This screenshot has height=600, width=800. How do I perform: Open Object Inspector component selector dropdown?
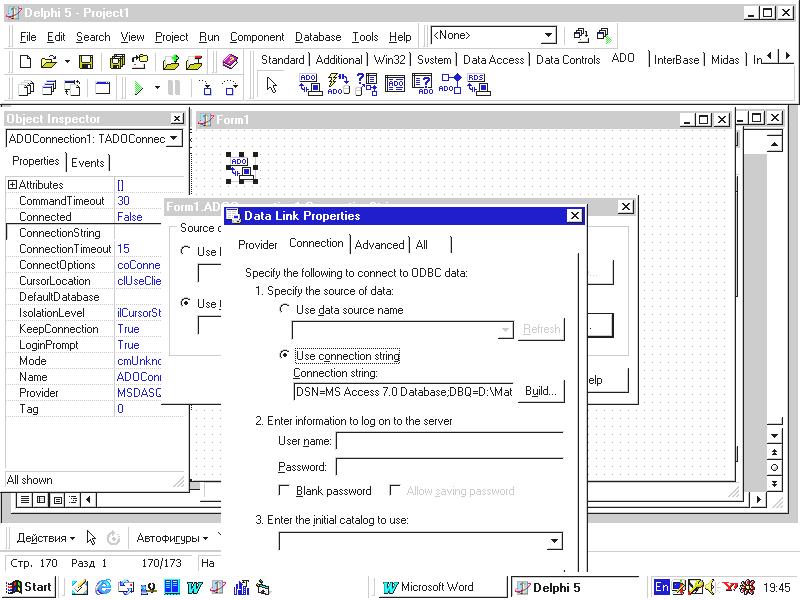174,138
